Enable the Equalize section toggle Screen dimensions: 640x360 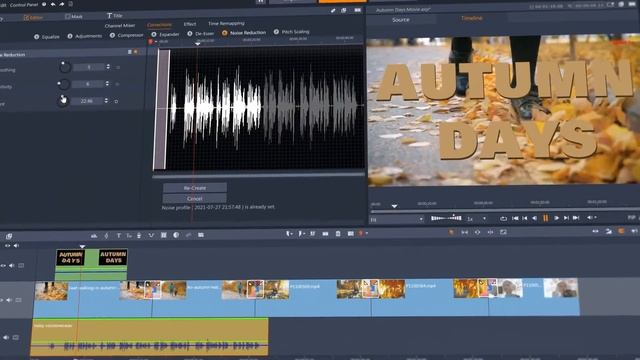[x=37, y=37]
